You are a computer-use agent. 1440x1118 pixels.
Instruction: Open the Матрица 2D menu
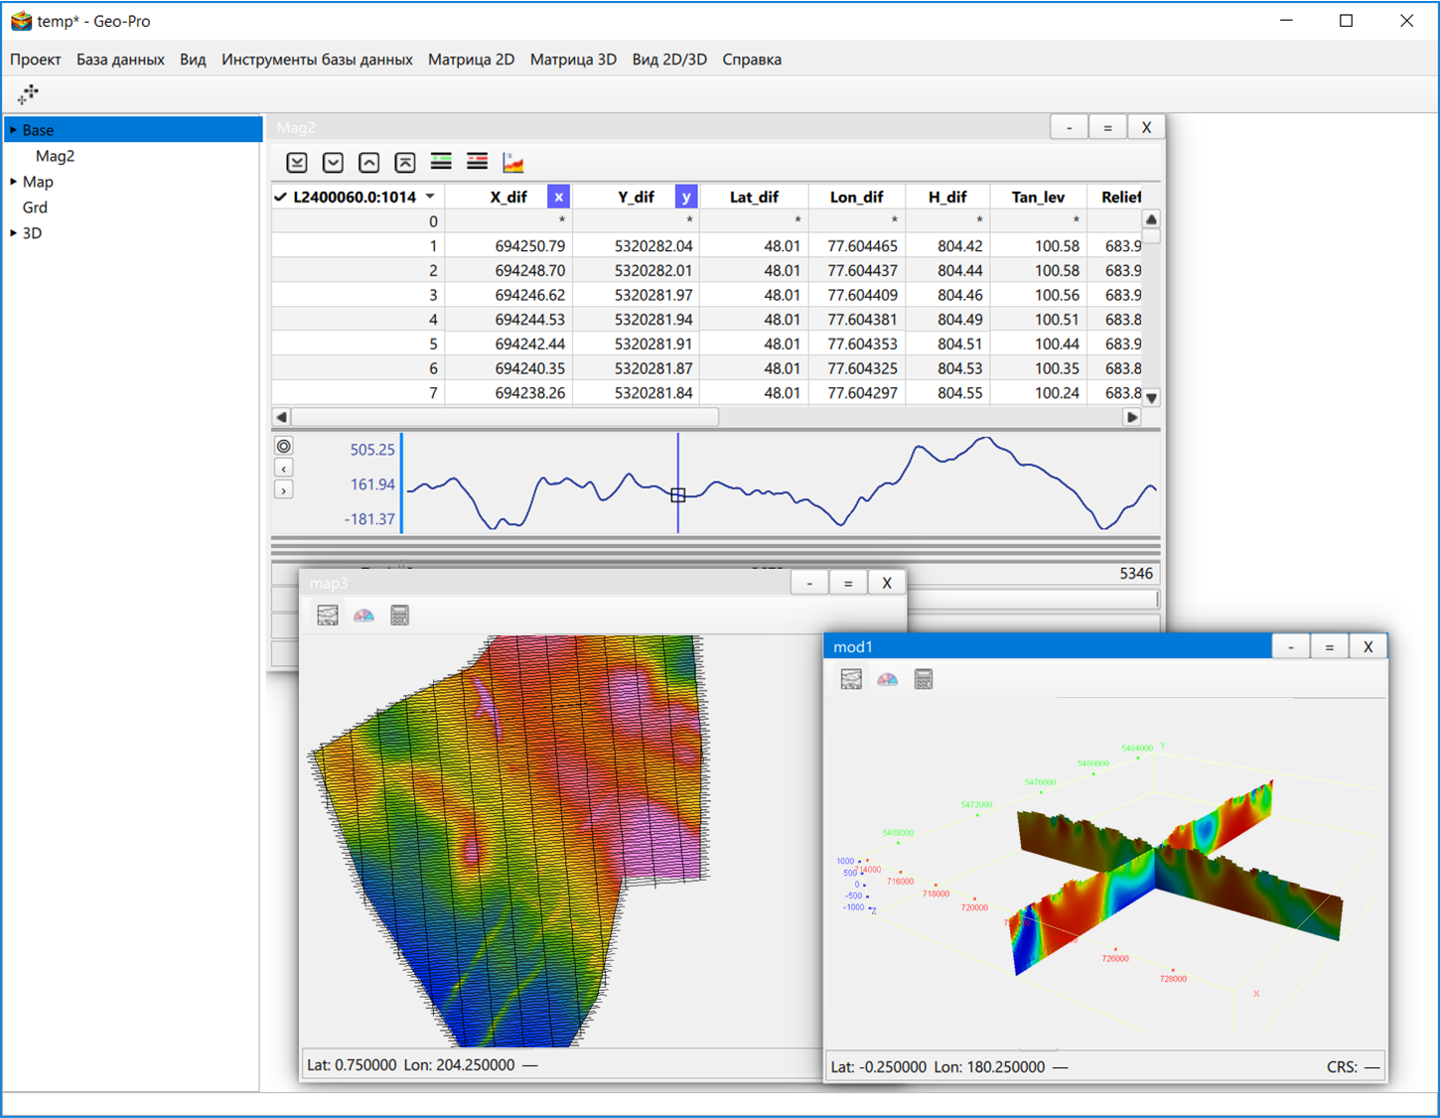471,60
